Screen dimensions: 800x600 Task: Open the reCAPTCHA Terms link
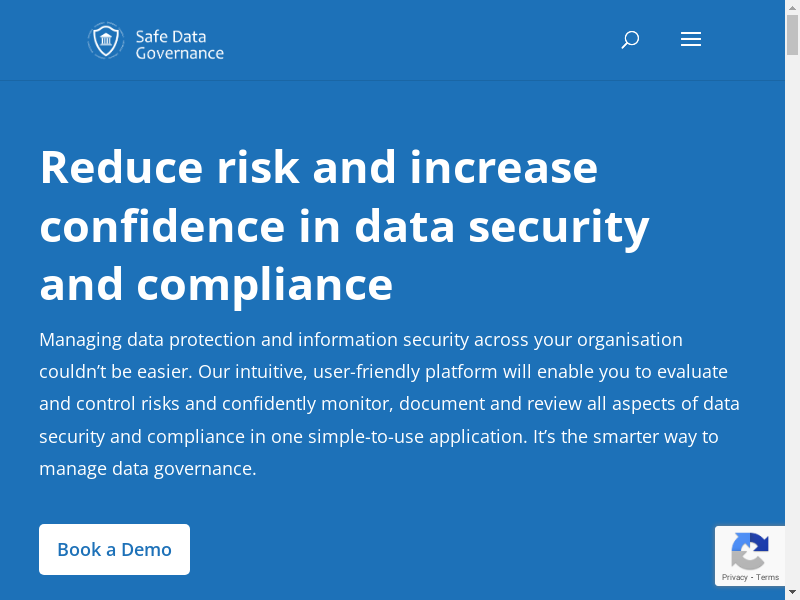[768, 577]
